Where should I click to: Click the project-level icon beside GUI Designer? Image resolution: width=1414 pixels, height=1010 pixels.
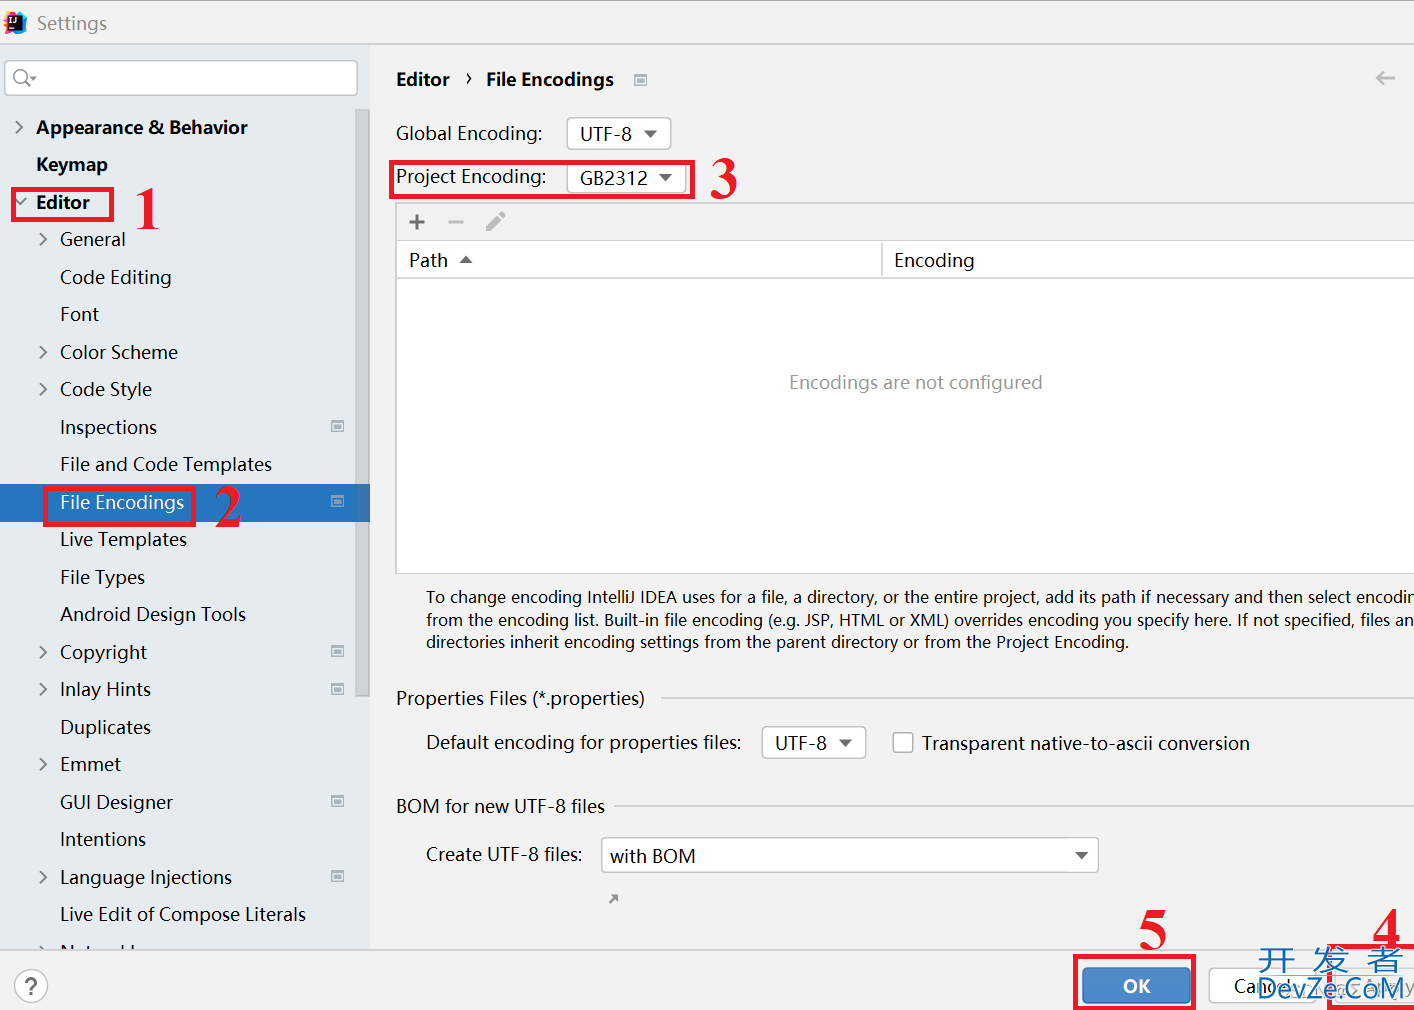(338, 802)
